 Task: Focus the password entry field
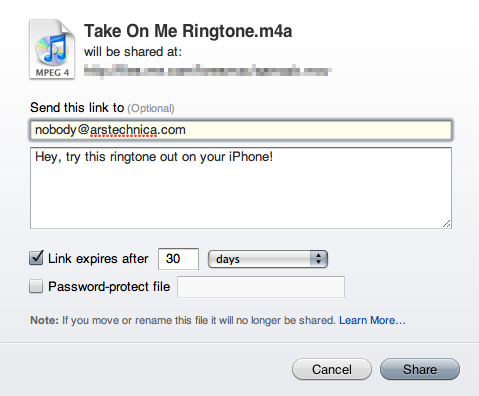[261, 287]
